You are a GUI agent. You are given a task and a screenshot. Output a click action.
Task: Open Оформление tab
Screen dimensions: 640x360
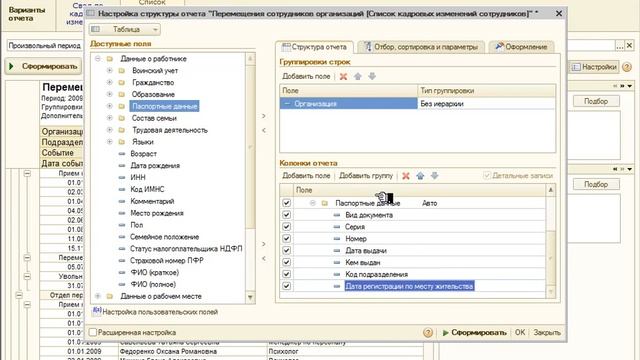pos(521,47)
